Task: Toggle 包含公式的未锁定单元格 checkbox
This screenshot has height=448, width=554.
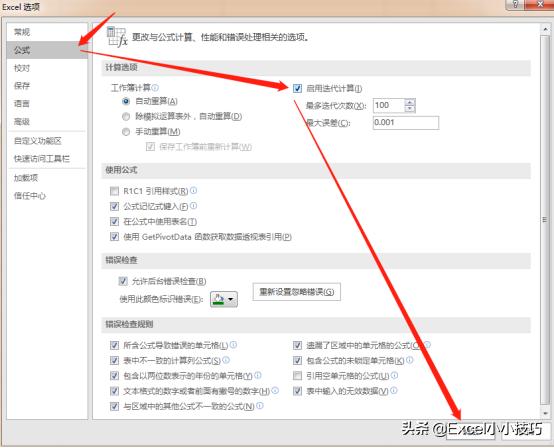Action: click(297, 360)
